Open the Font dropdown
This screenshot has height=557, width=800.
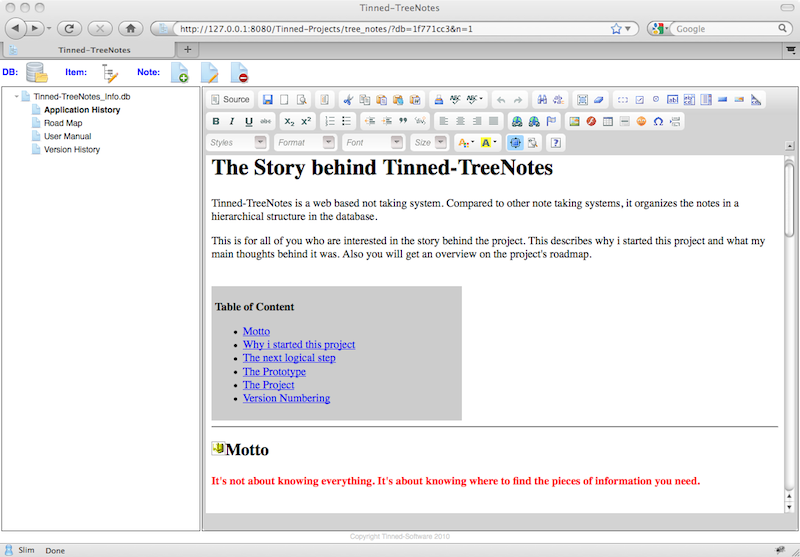coord(373,142)
